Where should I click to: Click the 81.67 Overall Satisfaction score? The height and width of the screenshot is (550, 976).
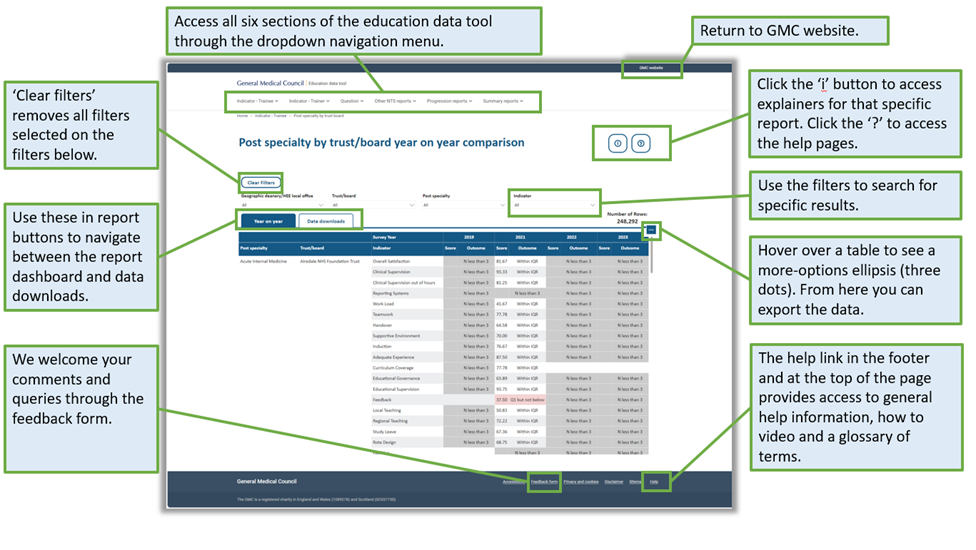click(502, 261)
